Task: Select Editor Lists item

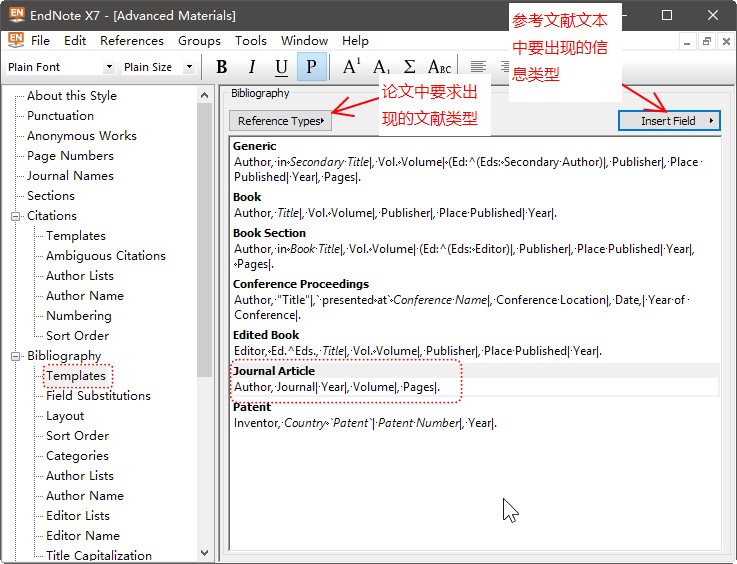Action: click(78, 516)
